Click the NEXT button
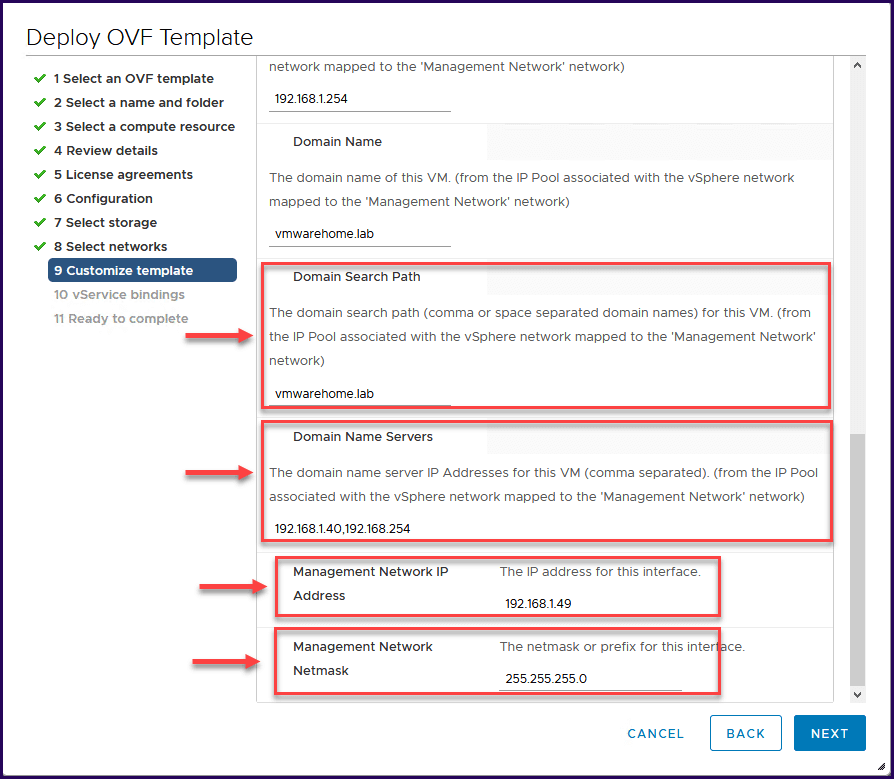The image size is (894, 779). pyautogui.click(x=830, y=733)
